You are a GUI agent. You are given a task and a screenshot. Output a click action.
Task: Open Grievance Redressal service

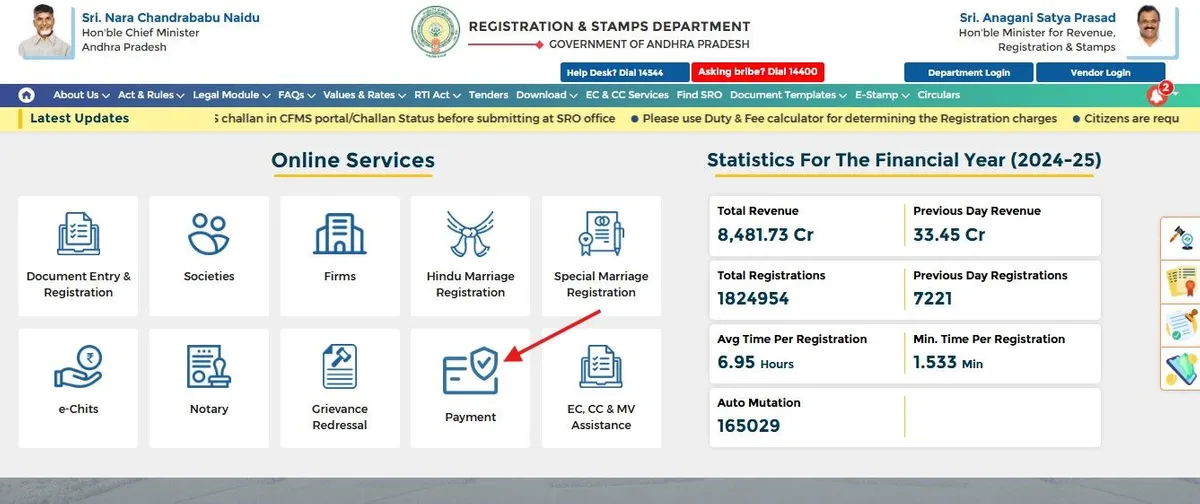[340, 387]
